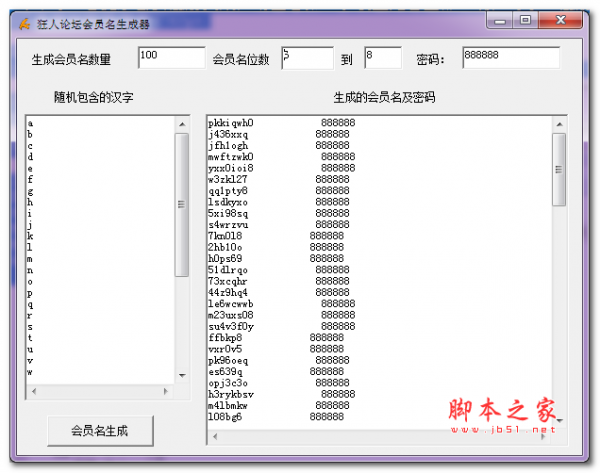The width and height of the screenshot is (600, 473).
Task: Close the generator window
Action: point(560,20)
